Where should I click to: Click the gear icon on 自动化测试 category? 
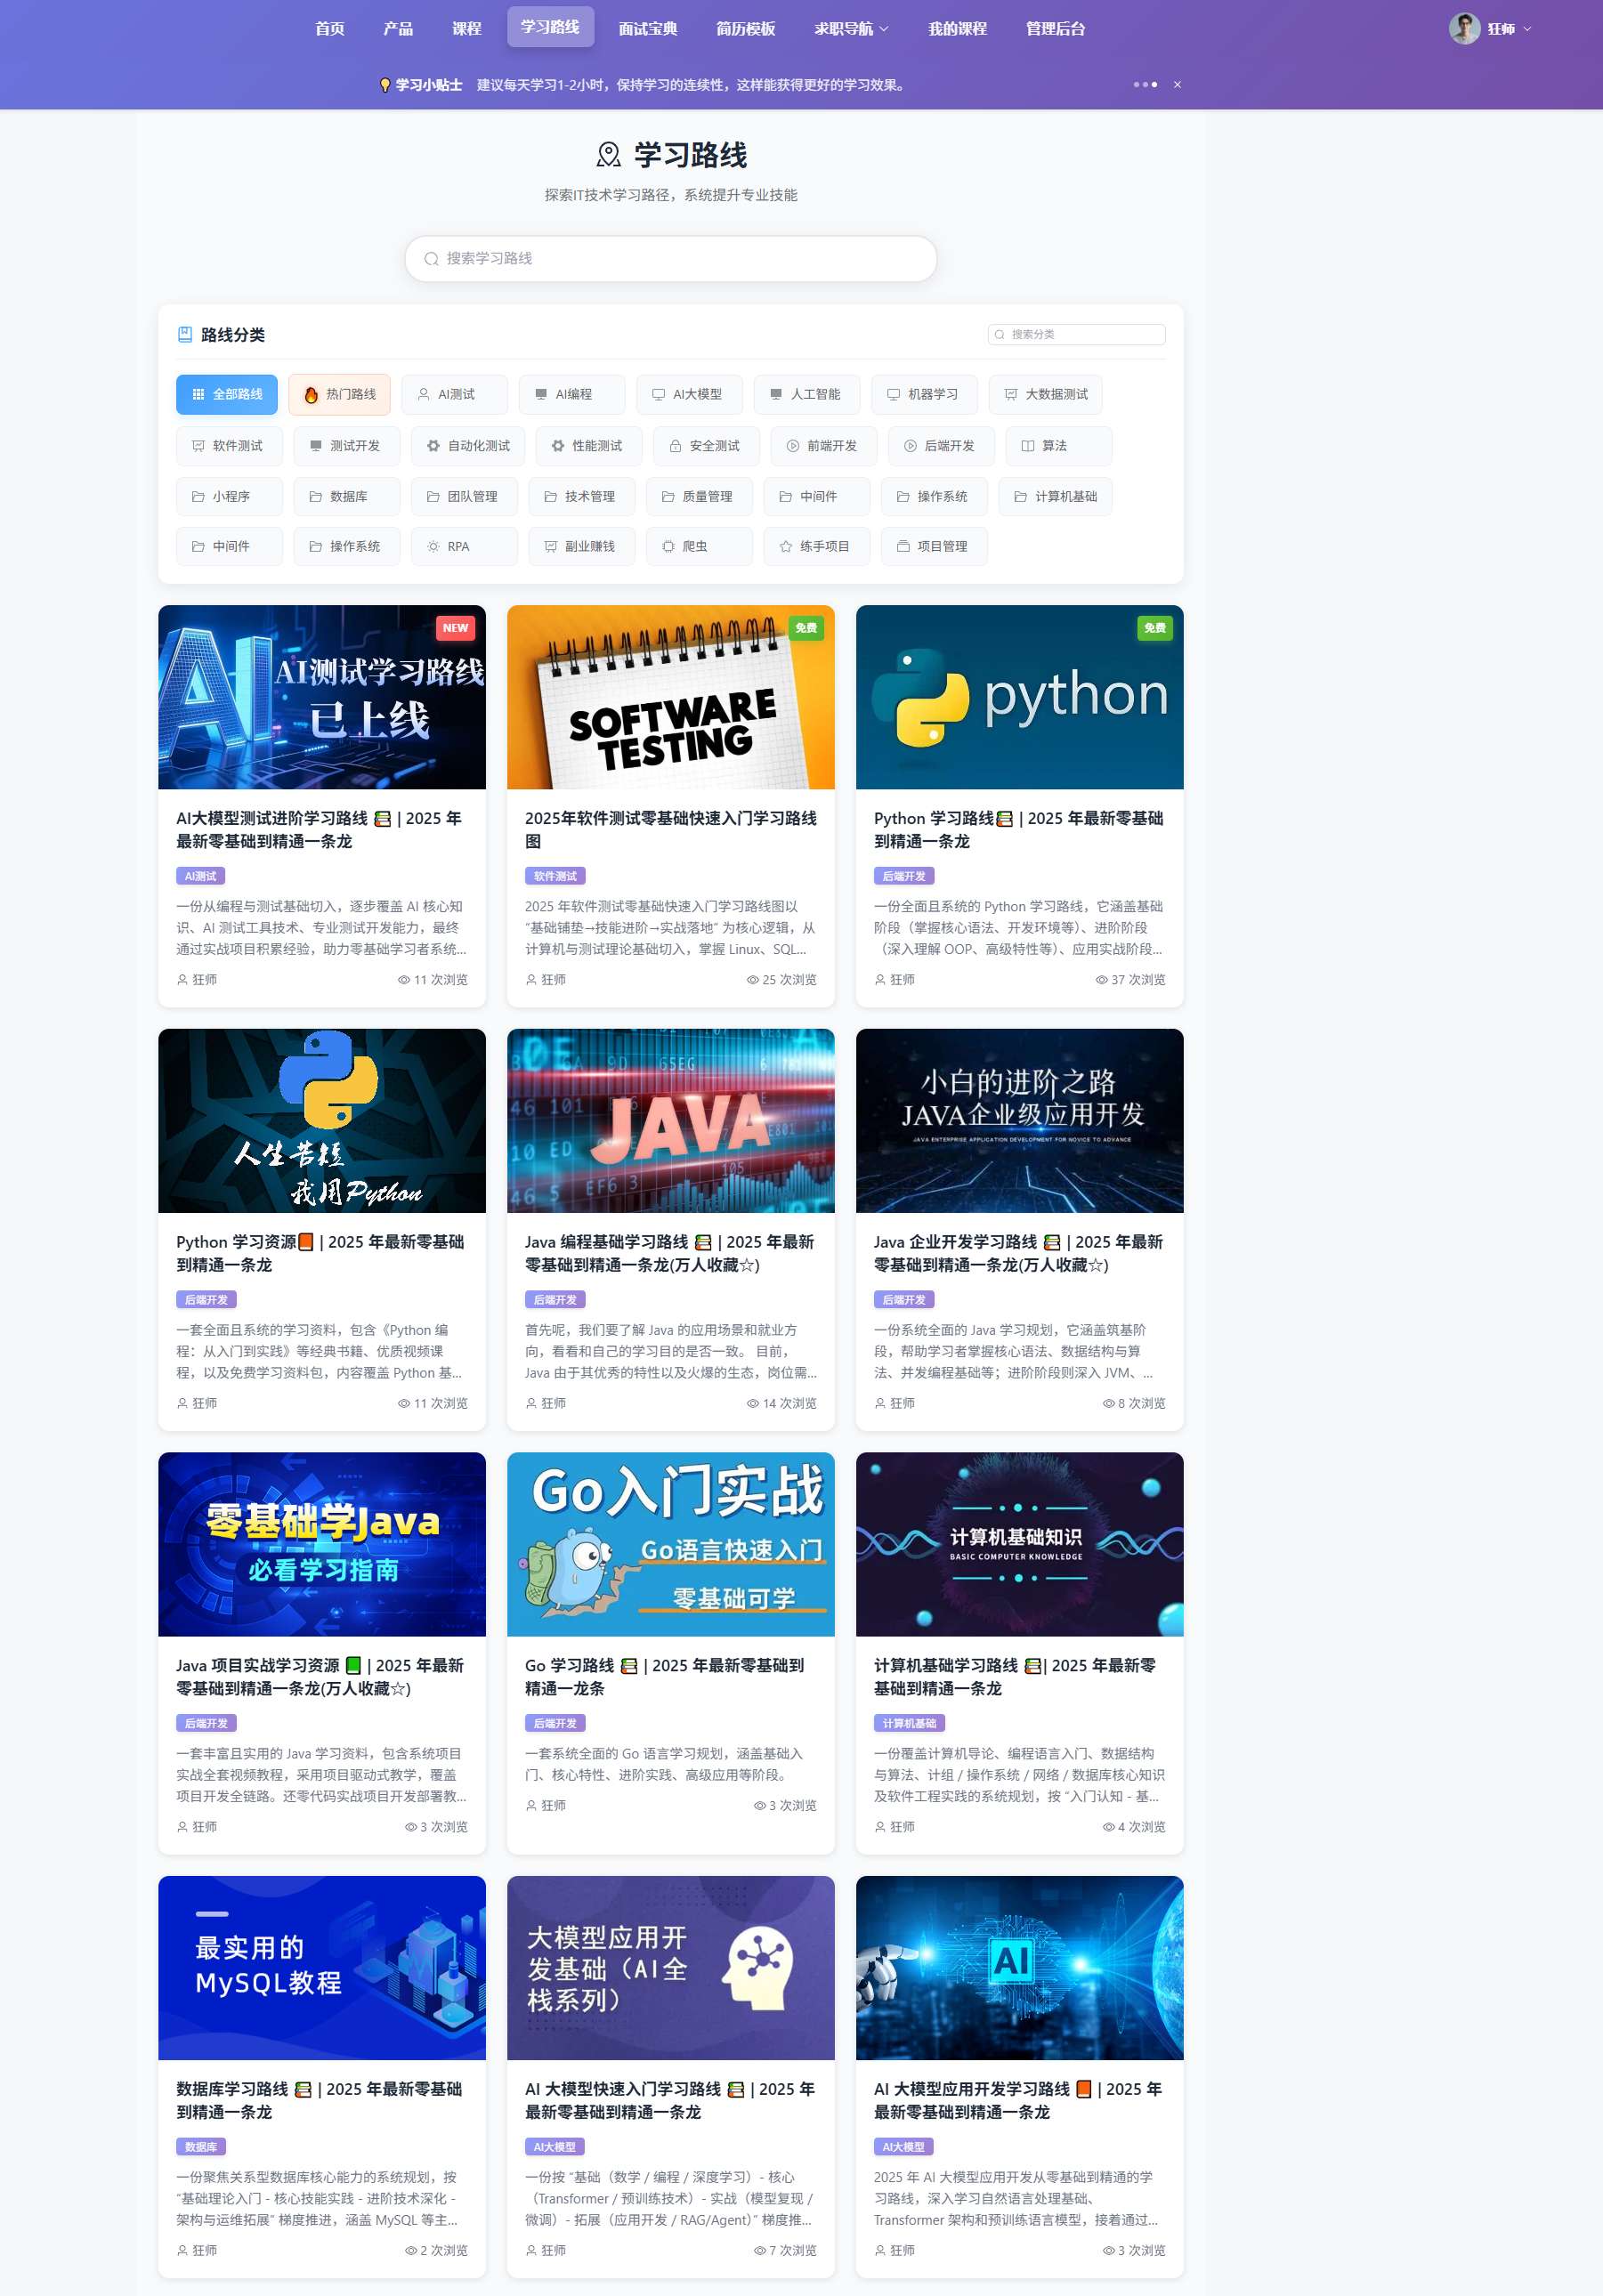click(x=433, y=446)
